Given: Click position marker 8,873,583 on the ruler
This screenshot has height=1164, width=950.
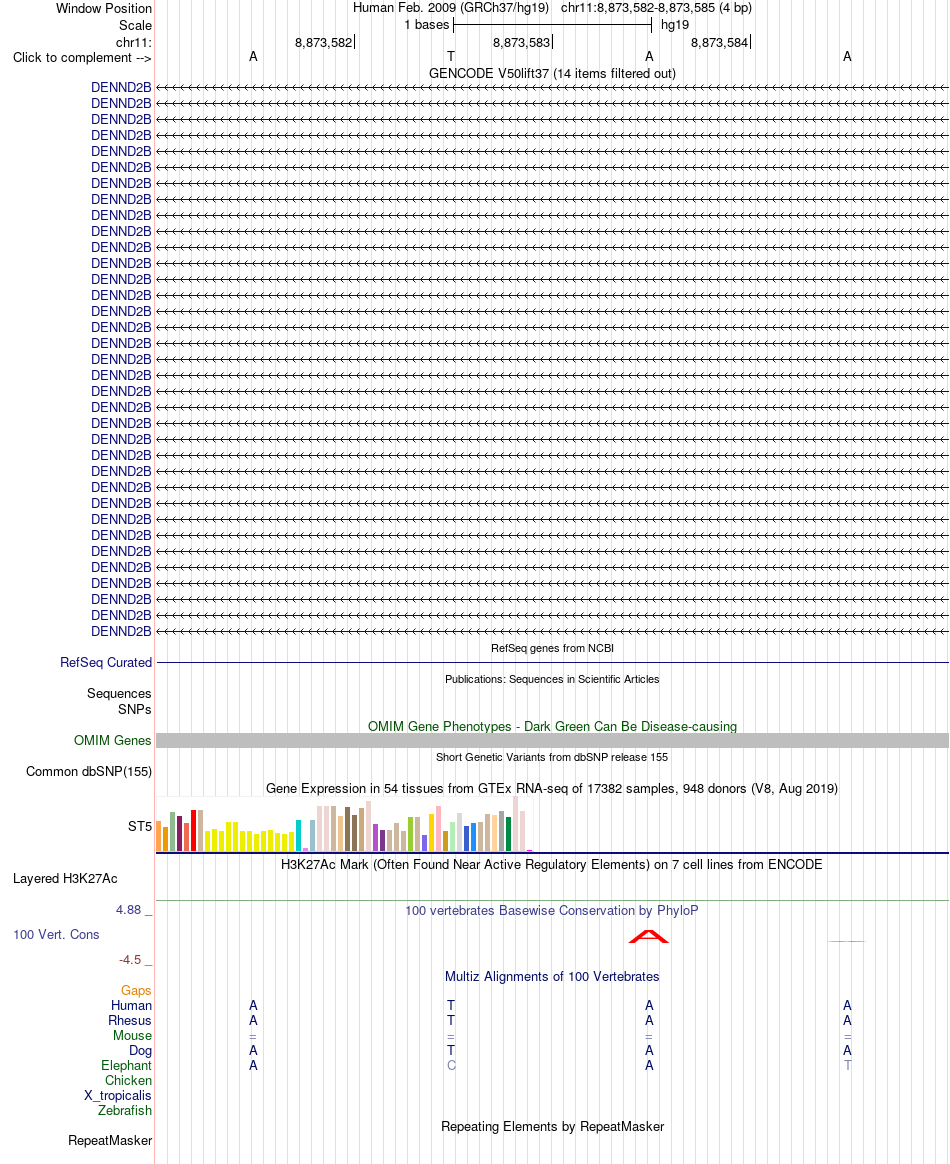Looking at the screenshot, I should click(522, 42).
